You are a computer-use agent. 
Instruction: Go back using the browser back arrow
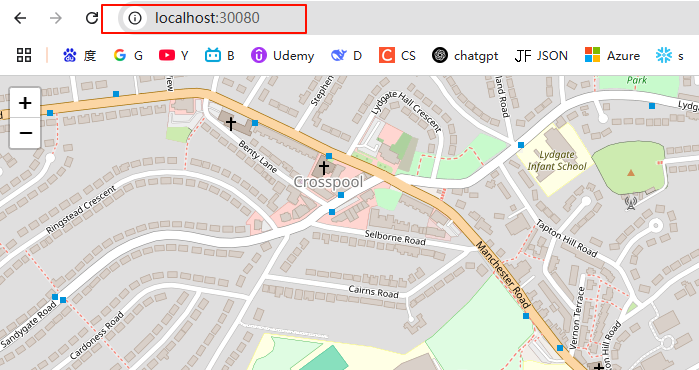point(20,18)
